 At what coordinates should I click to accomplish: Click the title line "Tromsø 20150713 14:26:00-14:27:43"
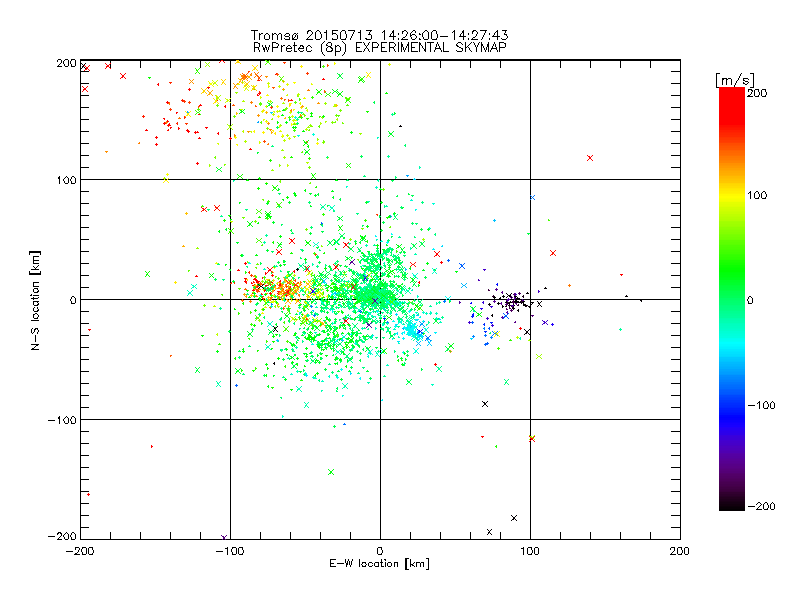tap(379, 35)
